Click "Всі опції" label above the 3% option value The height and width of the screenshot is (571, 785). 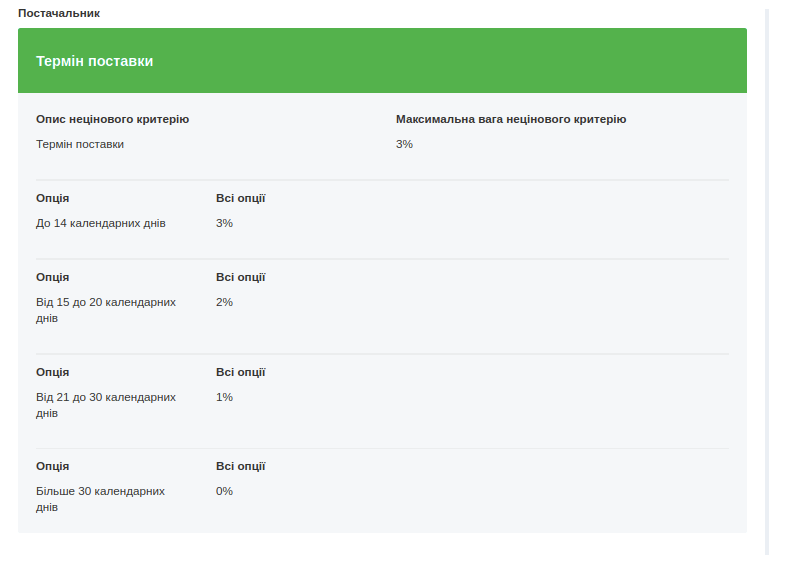(240, 198)
